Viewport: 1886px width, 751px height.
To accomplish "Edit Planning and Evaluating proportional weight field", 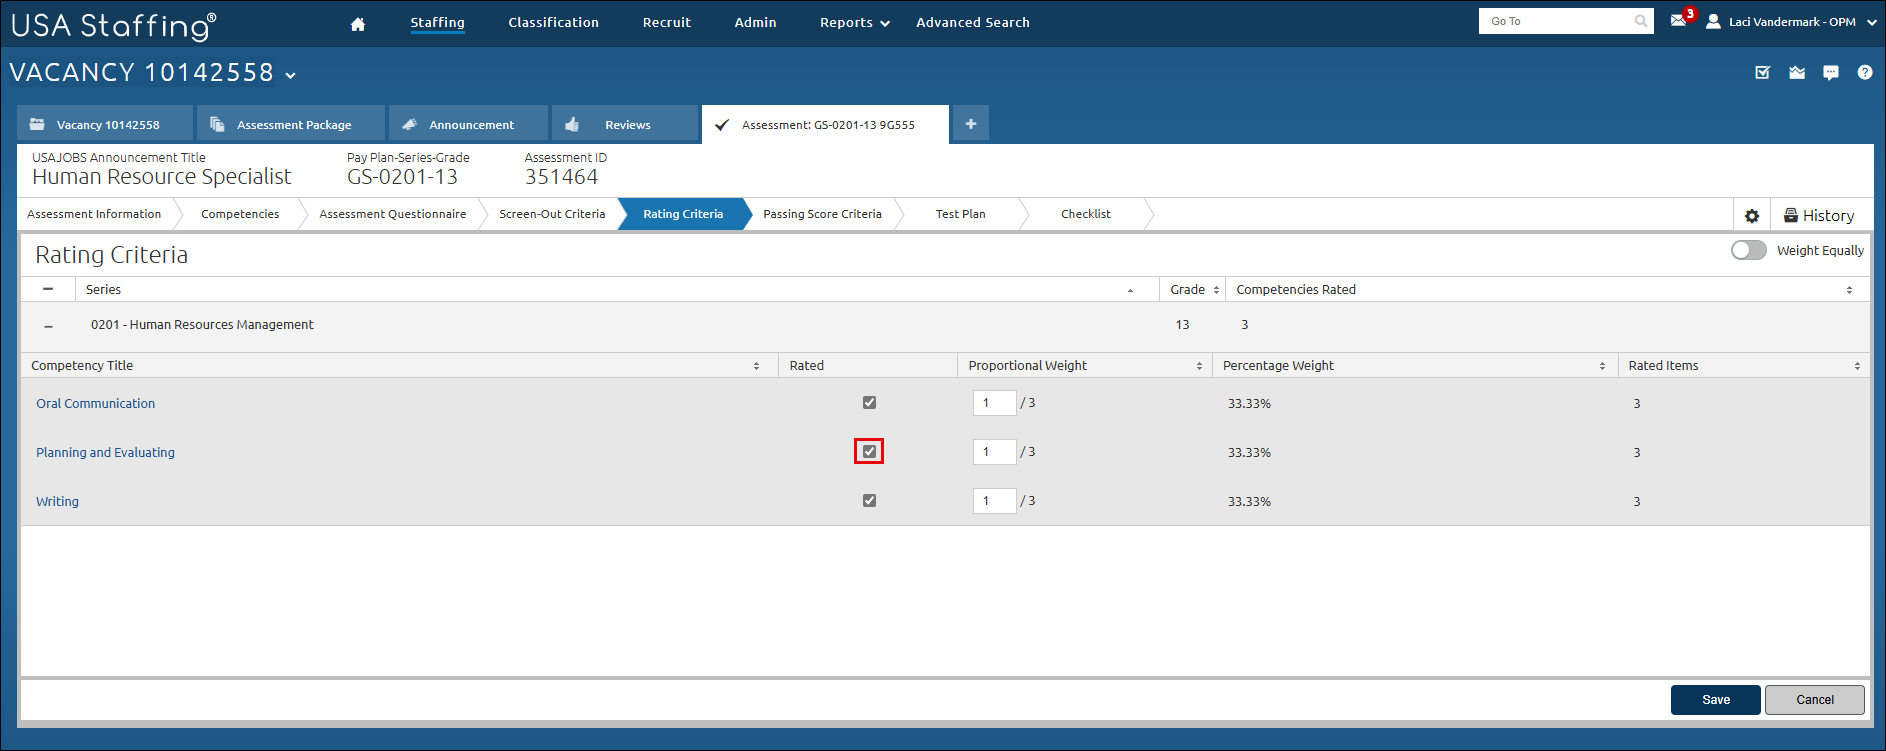I will click(994, 452).
